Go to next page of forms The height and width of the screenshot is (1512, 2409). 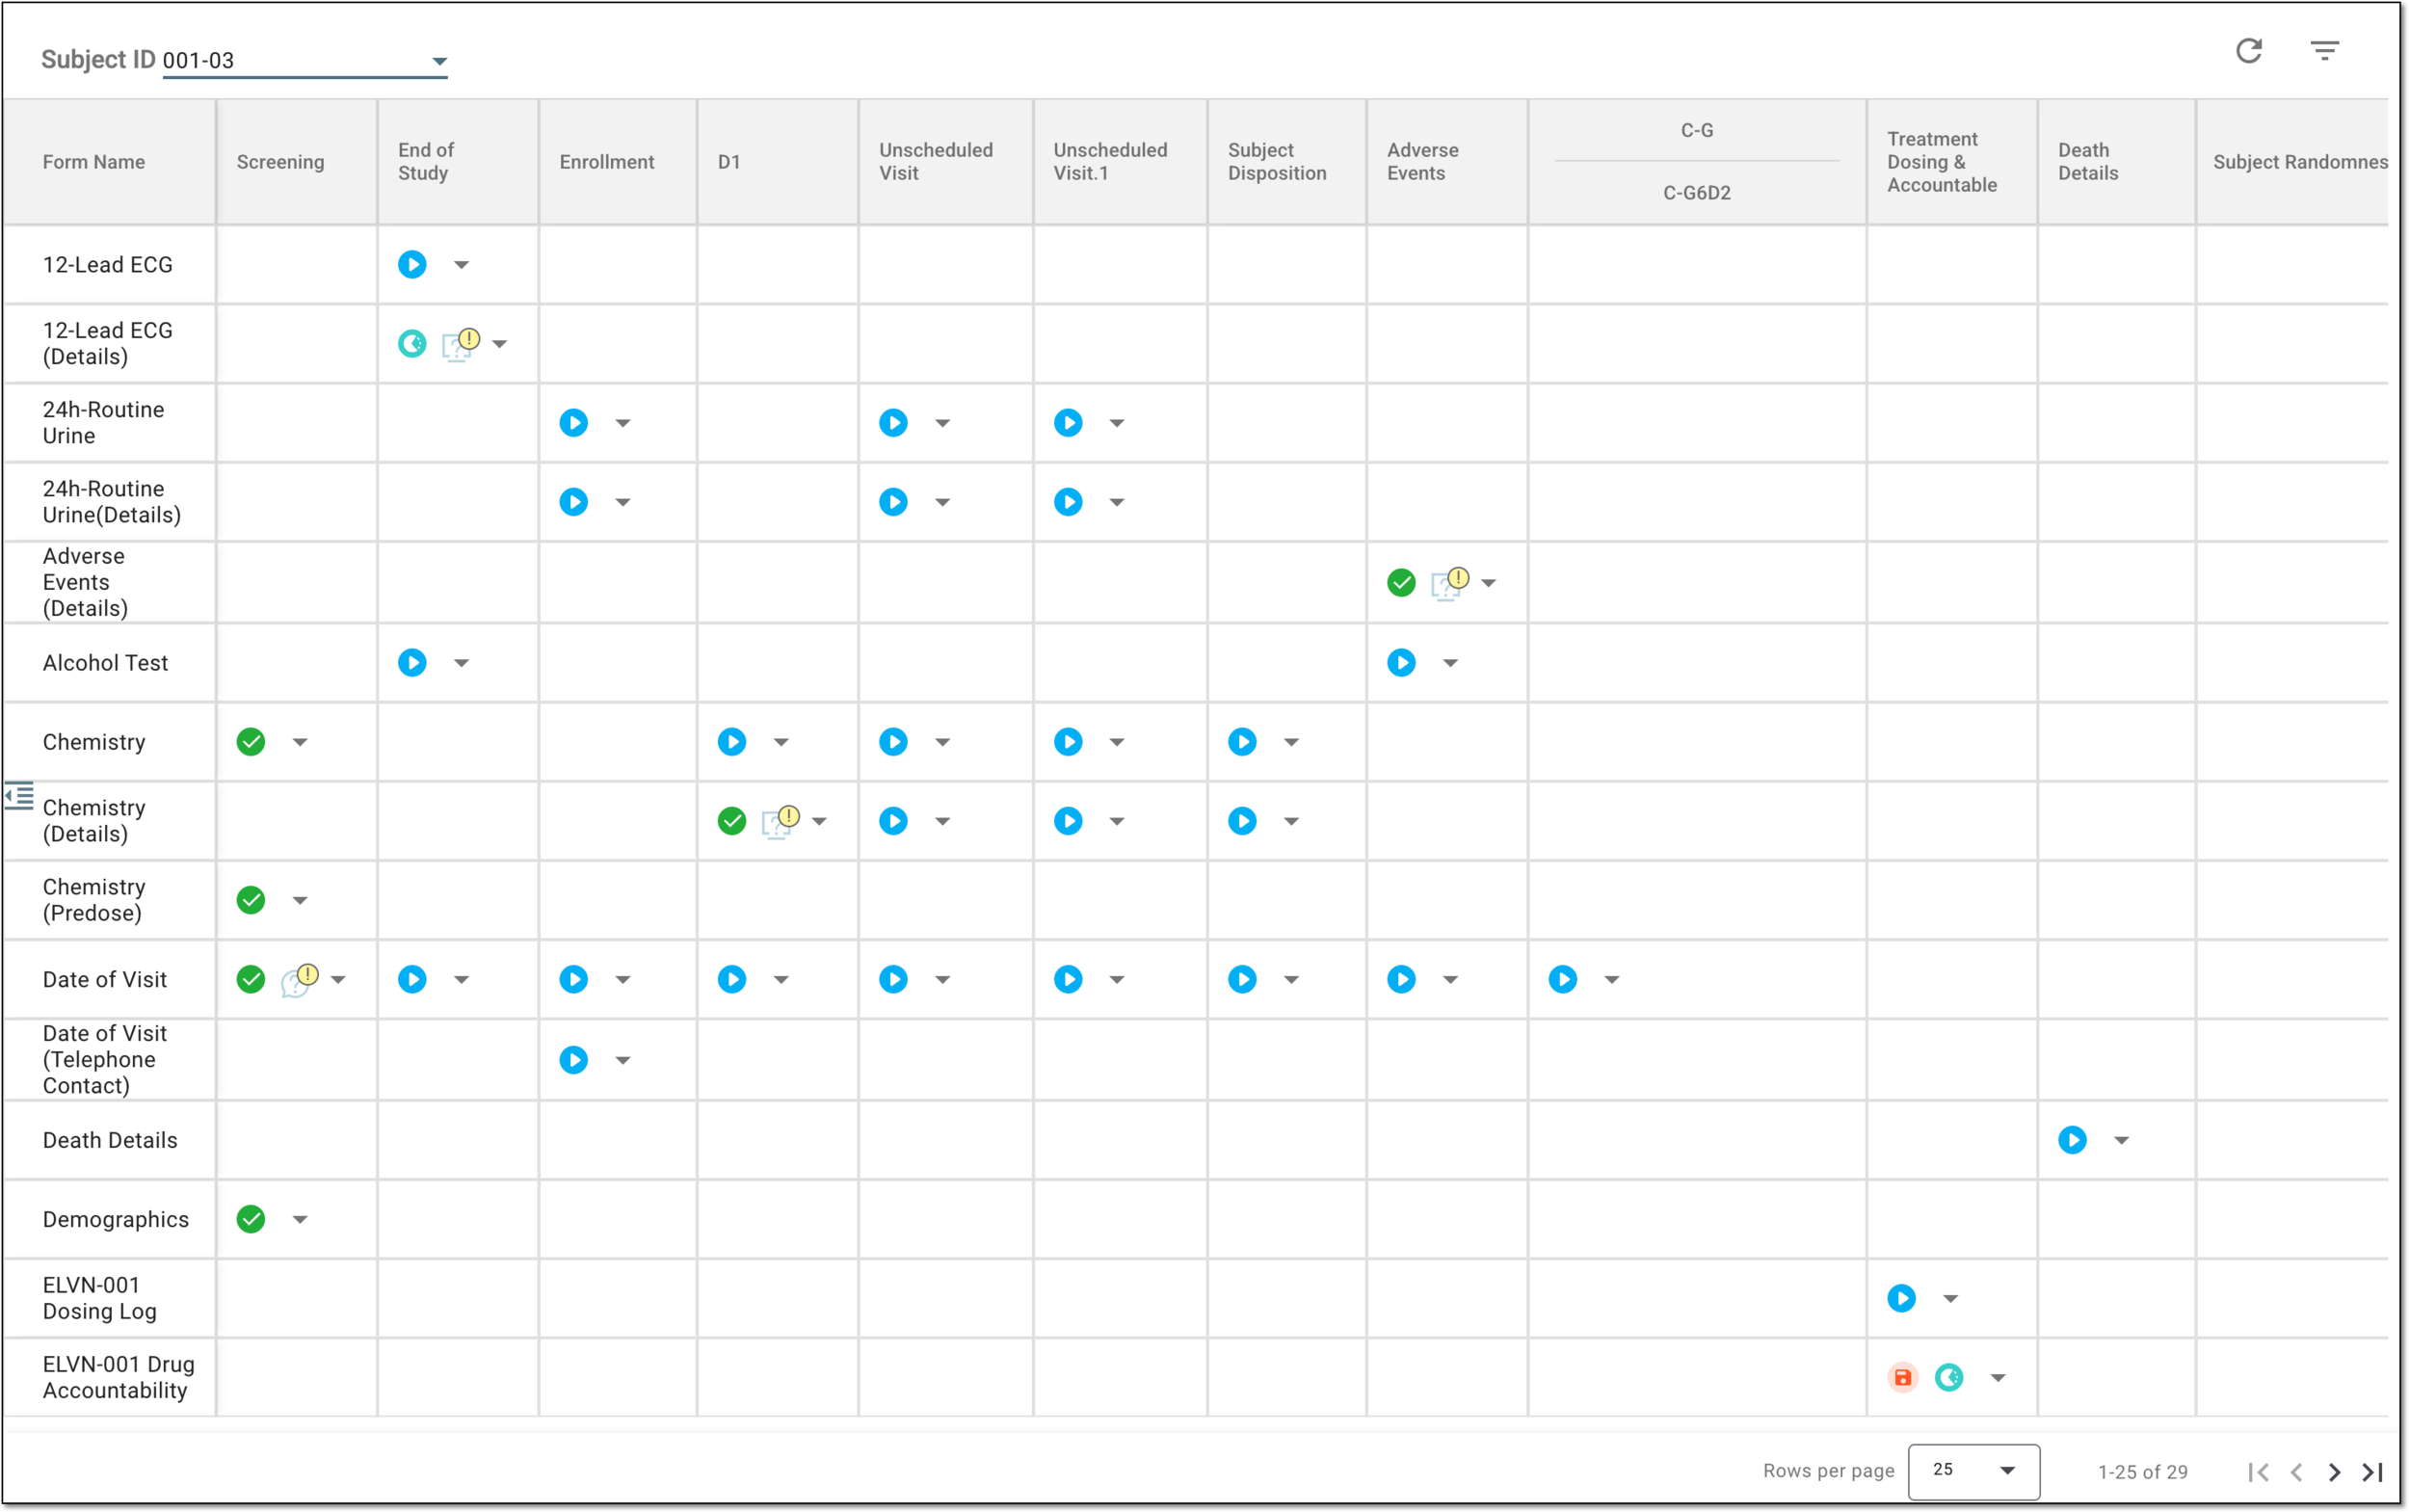[x=2334, y=1472]
